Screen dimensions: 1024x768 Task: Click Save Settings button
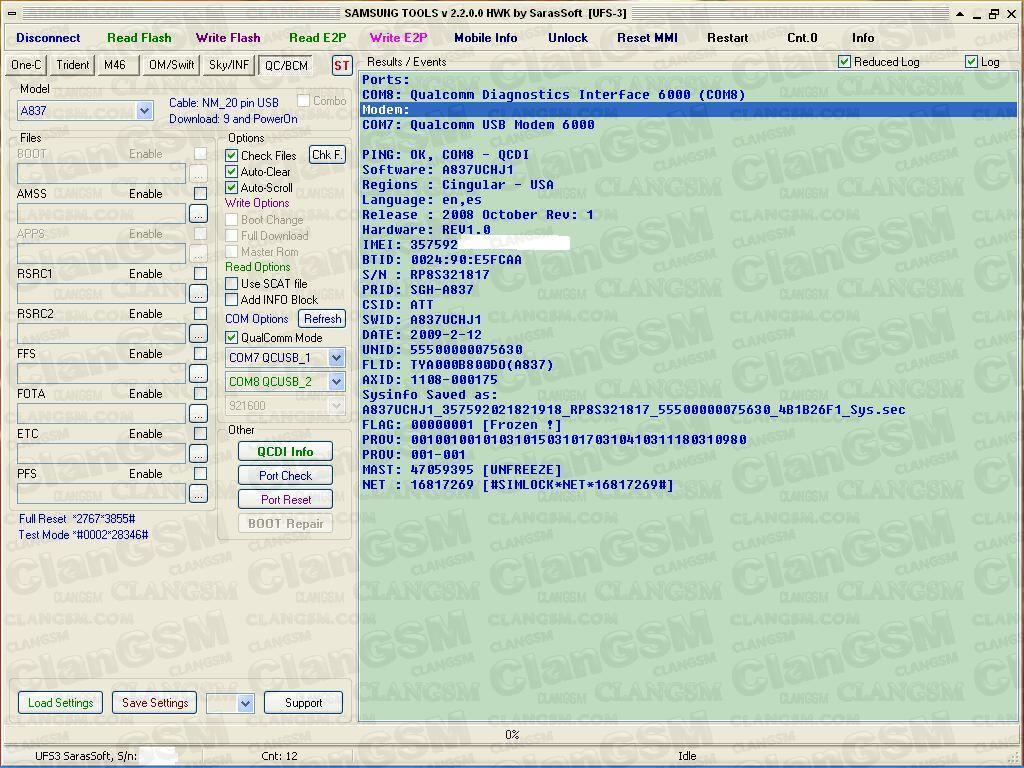155,703
